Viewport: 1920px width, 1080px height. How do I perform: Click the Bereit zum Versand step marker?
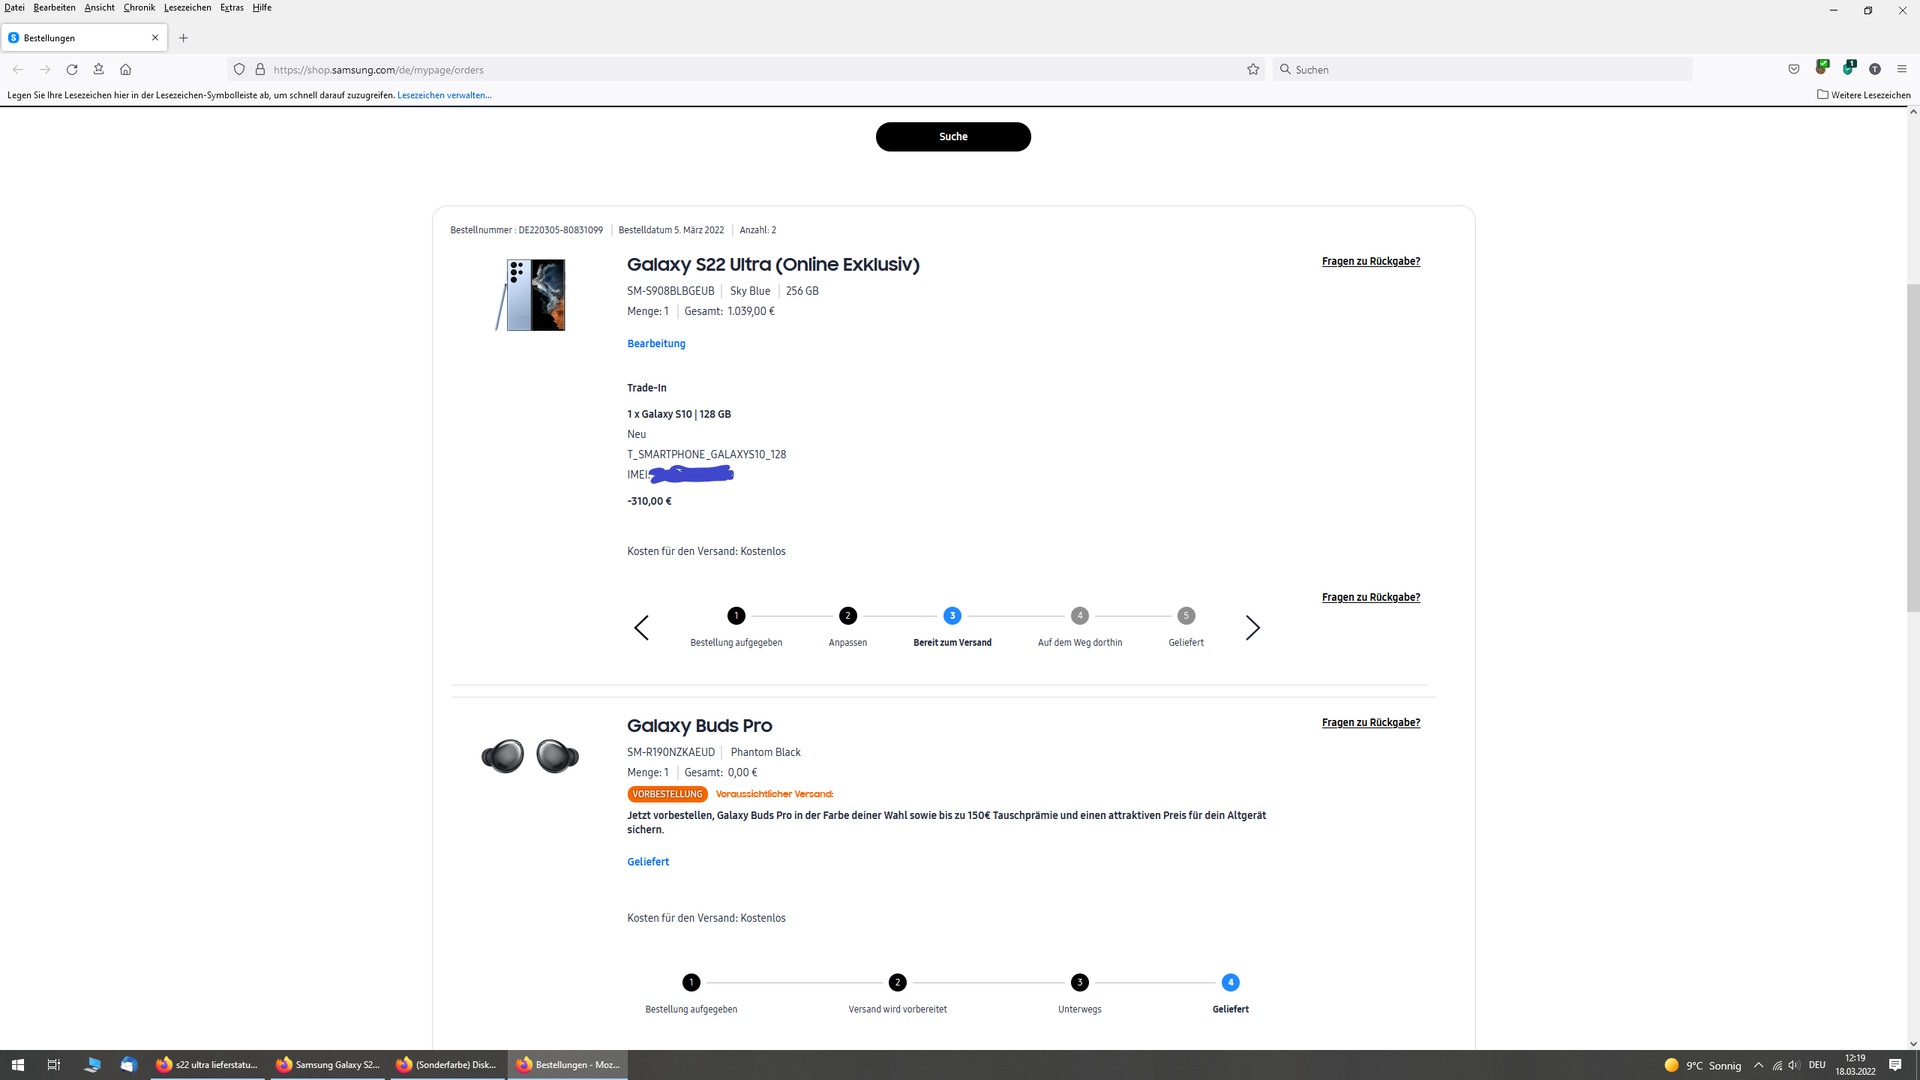952,616
